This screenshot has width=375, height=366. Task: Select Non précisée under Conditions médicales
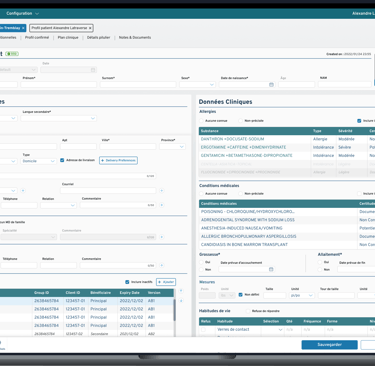click(240, 193)
